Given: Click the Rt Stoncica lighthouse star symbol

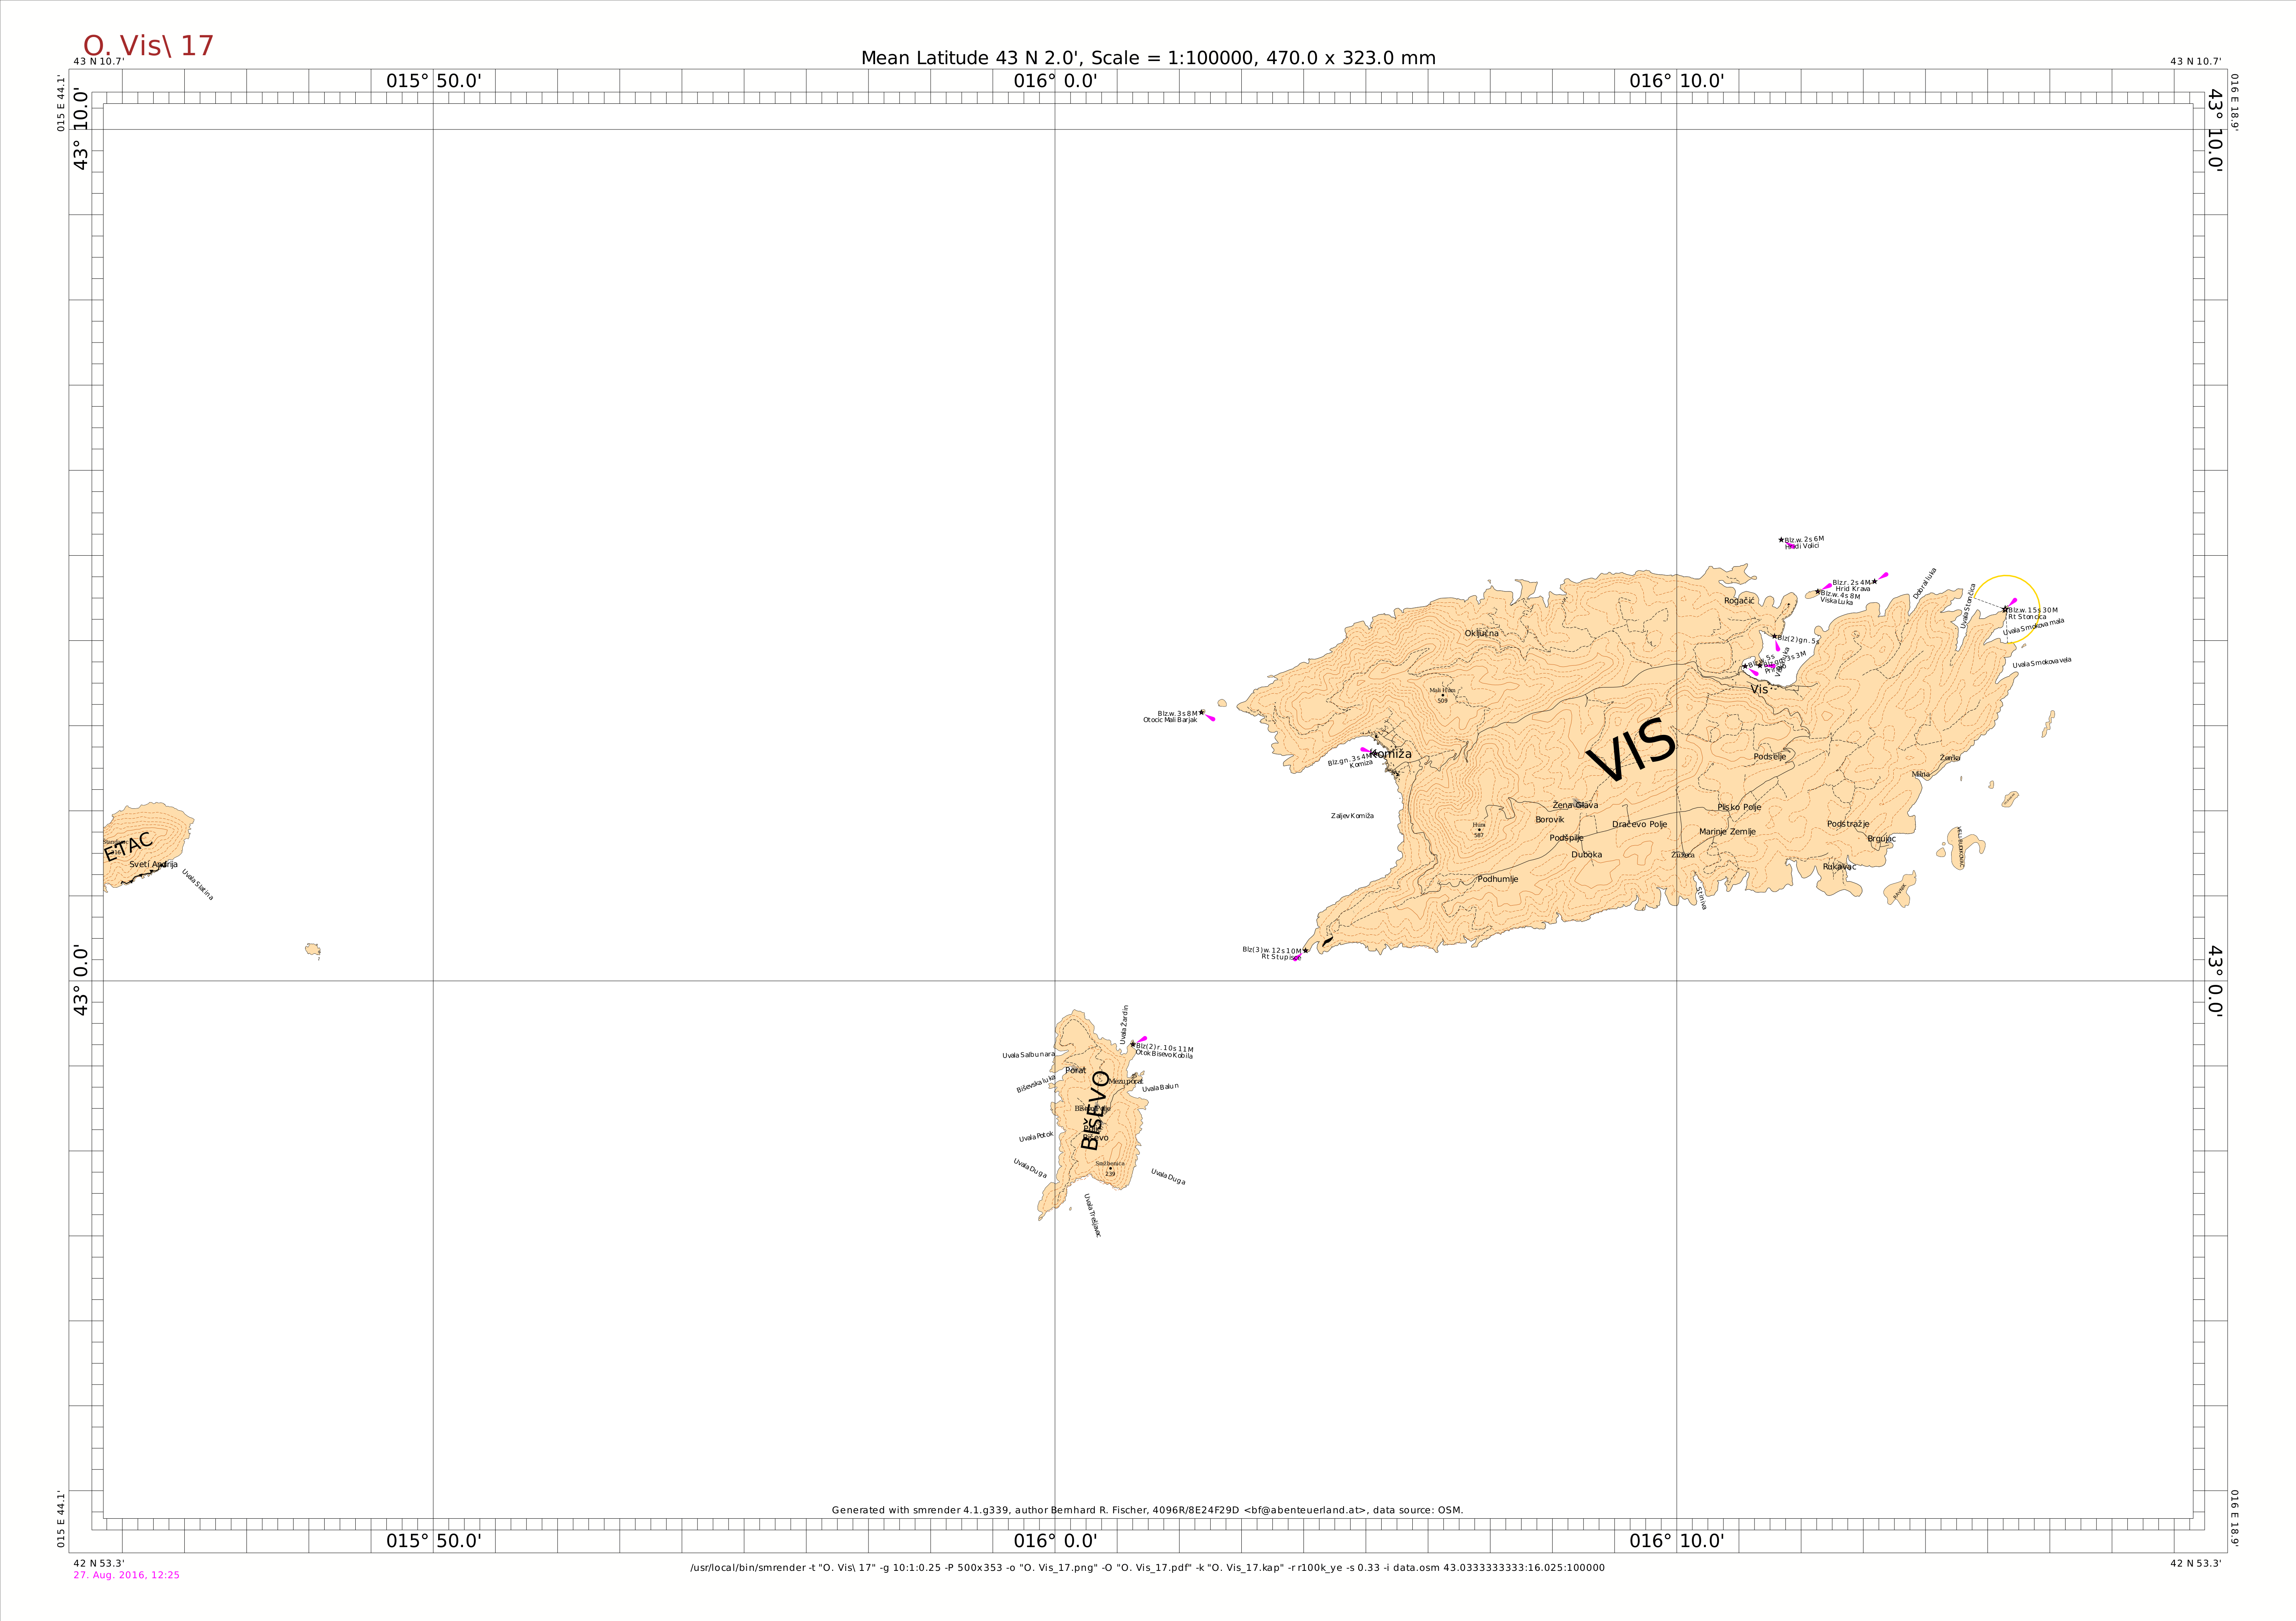Looking at the screenshot, I should (2004, 609).
